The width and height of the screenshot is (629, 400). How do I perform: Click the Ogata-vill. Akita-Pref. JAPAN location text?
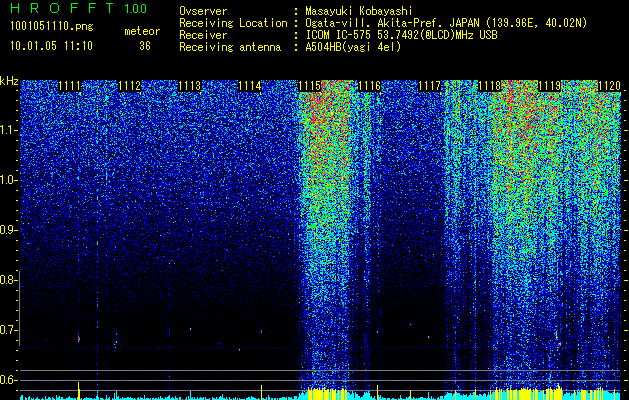[x=446, y=23]
